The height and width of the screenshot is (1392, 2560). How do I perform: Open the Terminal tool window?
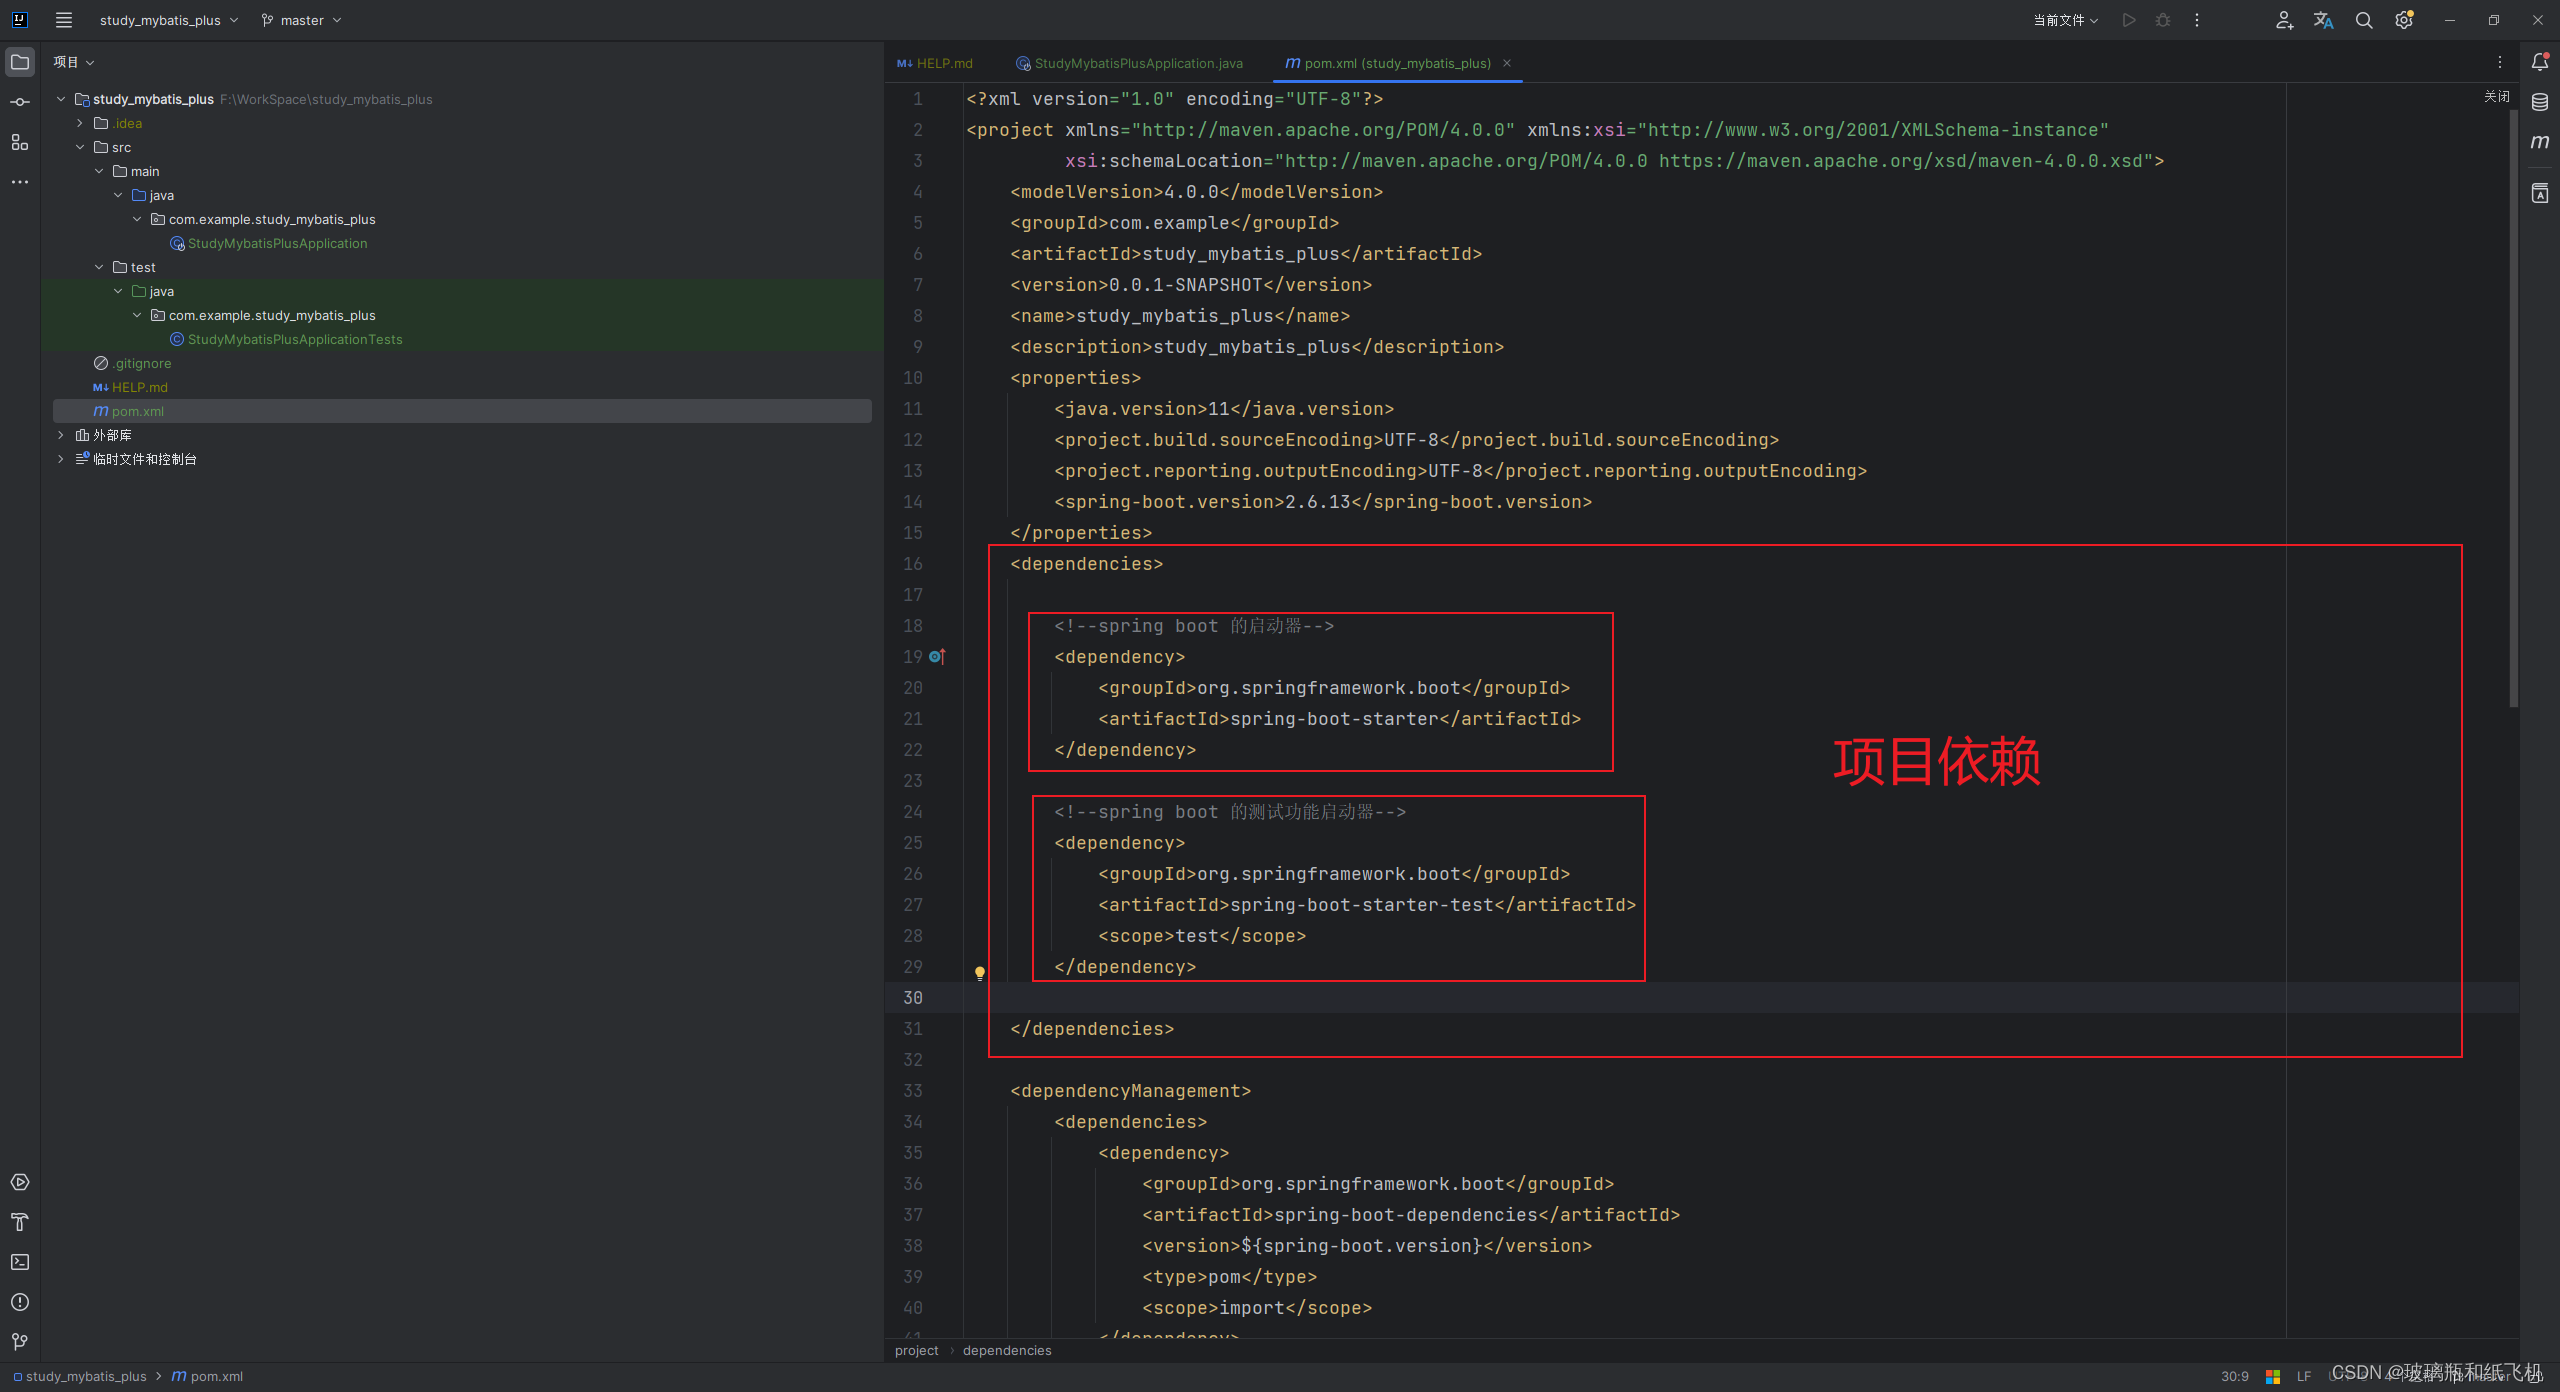pos(20,1262)
